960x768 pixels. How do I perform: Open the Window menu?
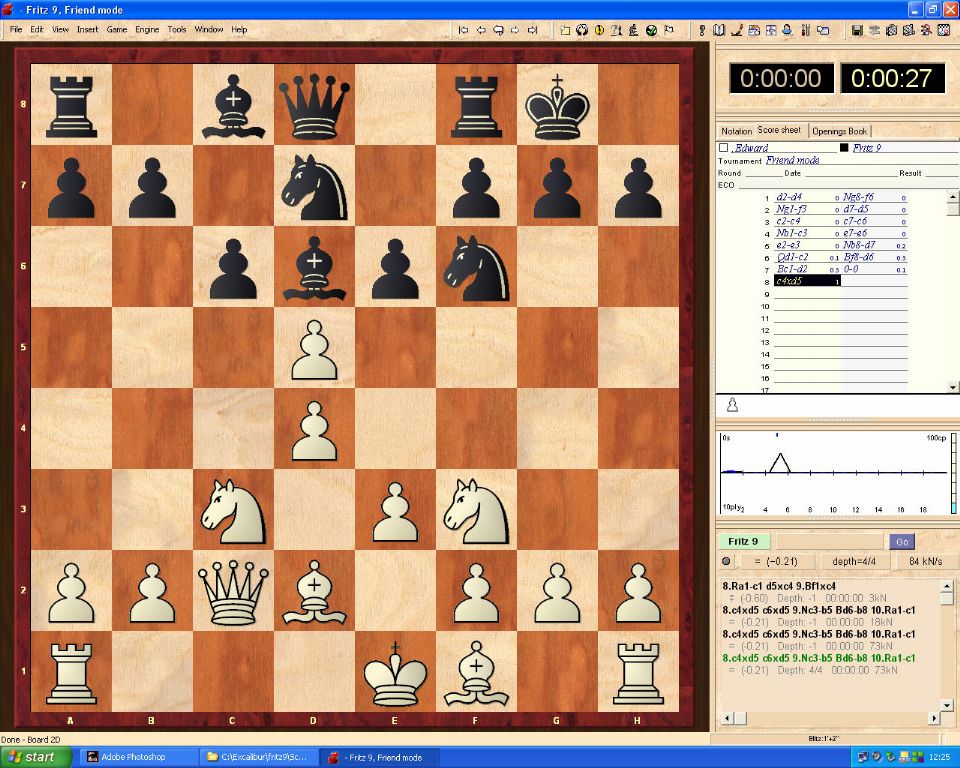209,29
